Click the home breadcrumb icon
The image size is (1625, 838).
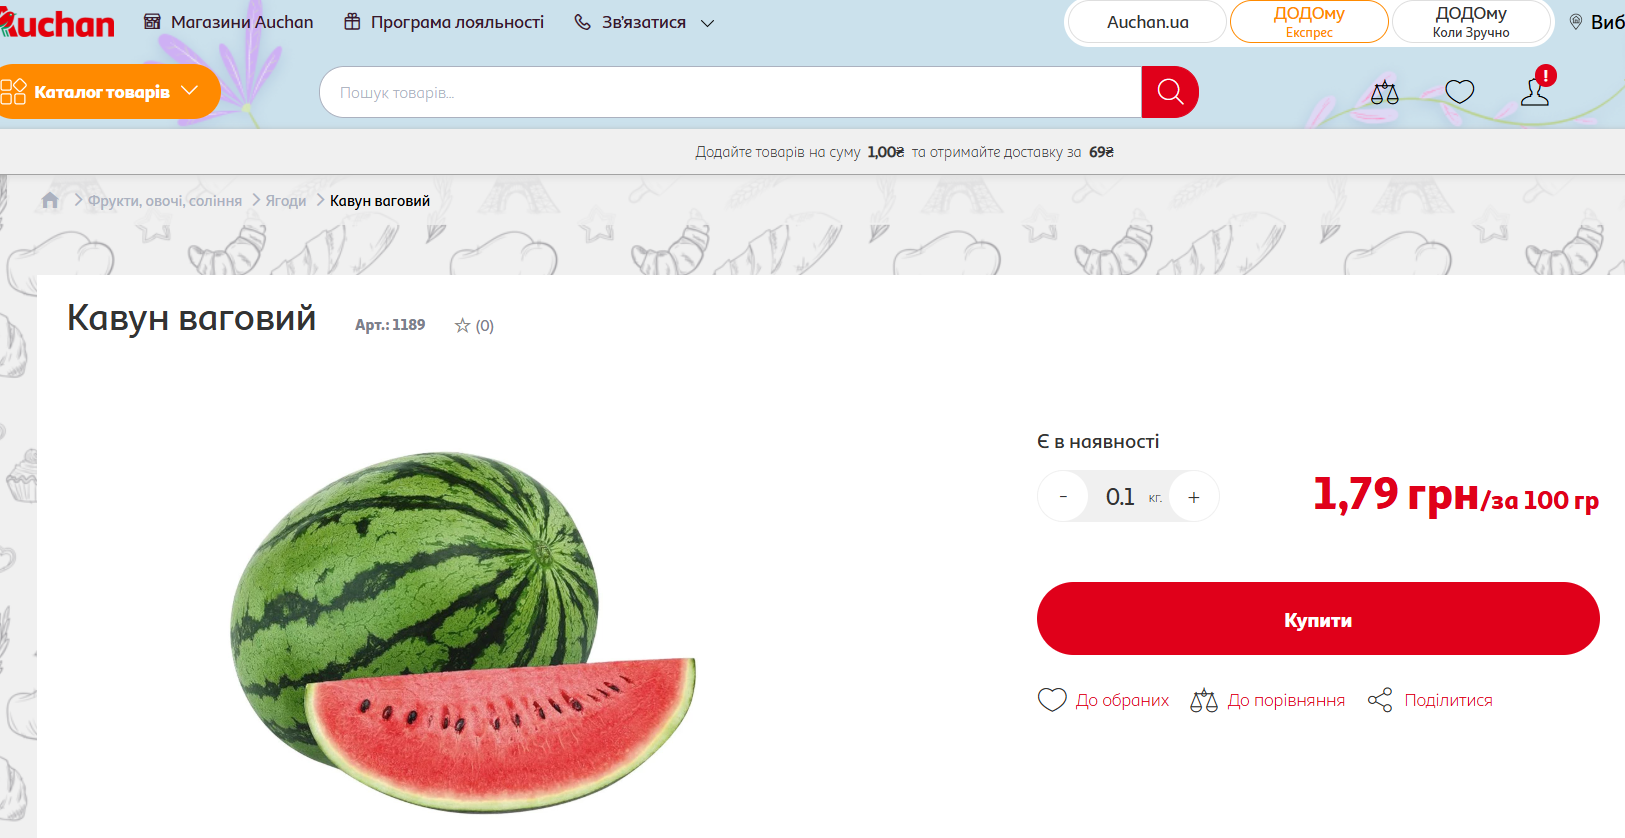click(50, 200)
